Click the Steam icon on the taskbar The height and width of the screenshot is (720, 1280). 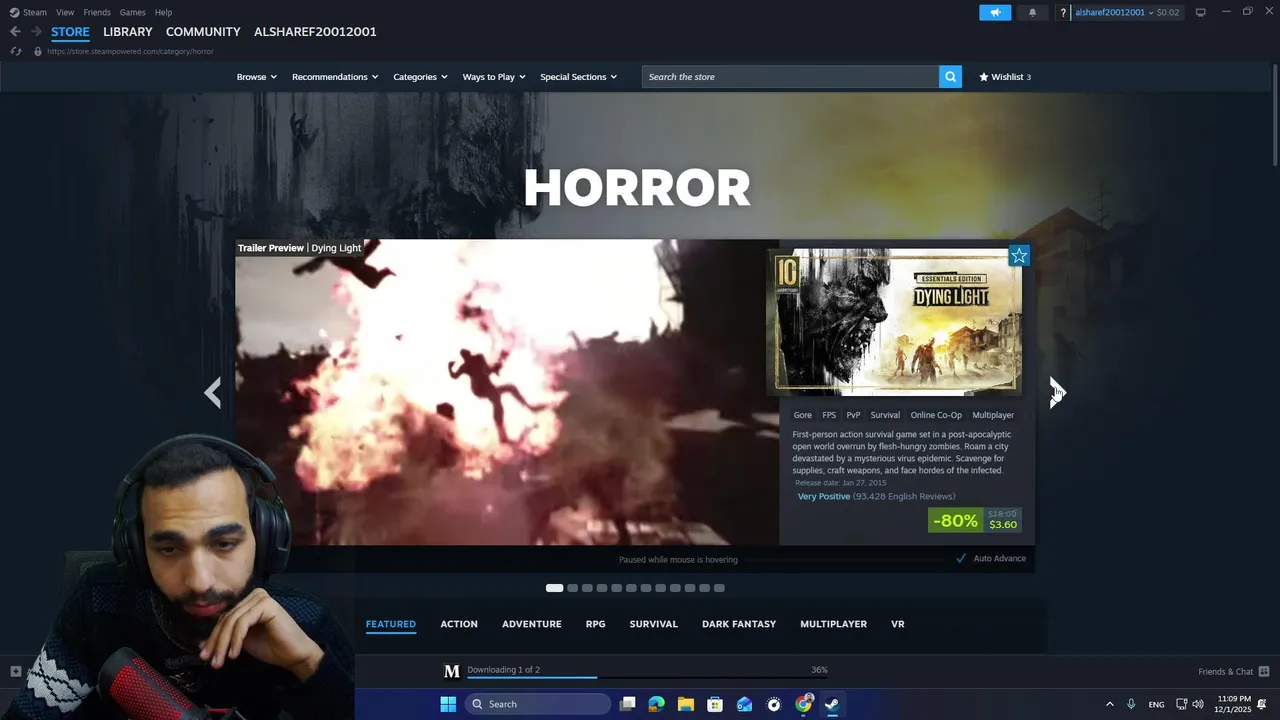pyautogui.click(x=832, y=704)
